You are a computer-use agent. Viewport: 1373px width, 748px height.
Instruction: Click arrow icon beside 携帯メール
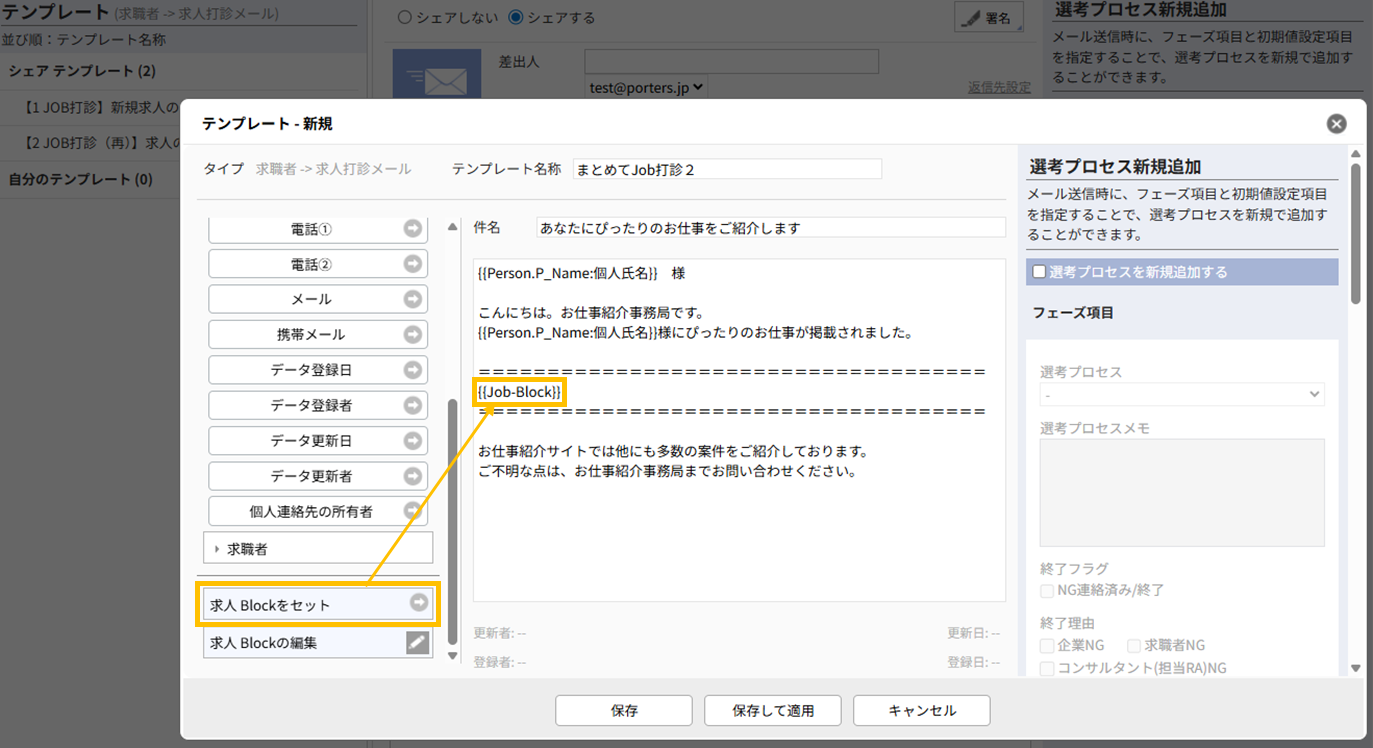pos(413,334)
